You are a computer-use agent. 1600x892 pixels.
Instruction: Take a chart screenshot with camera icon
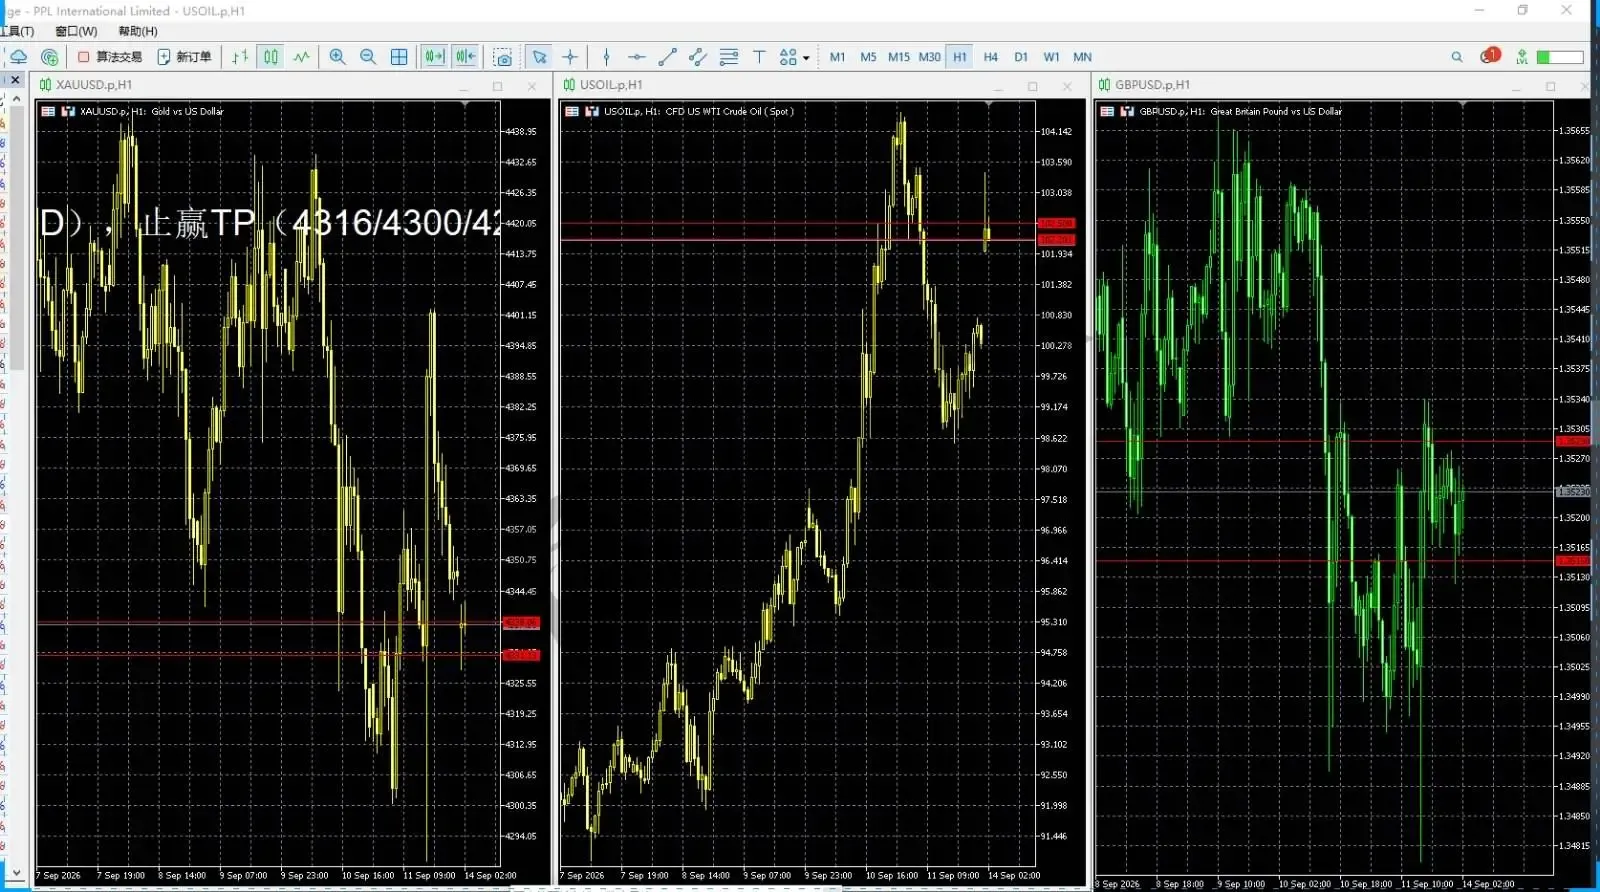pos(503,57)
